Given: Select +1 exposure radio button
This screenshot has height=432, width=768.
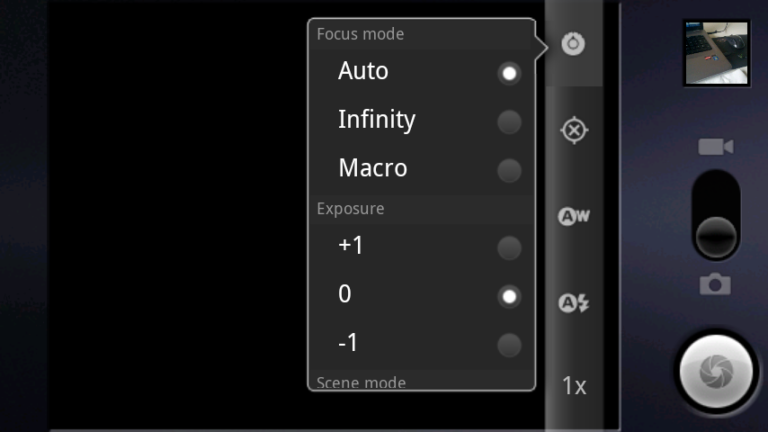Looking at the screenshot, I should pyautogui.click(x=509, y=248).
